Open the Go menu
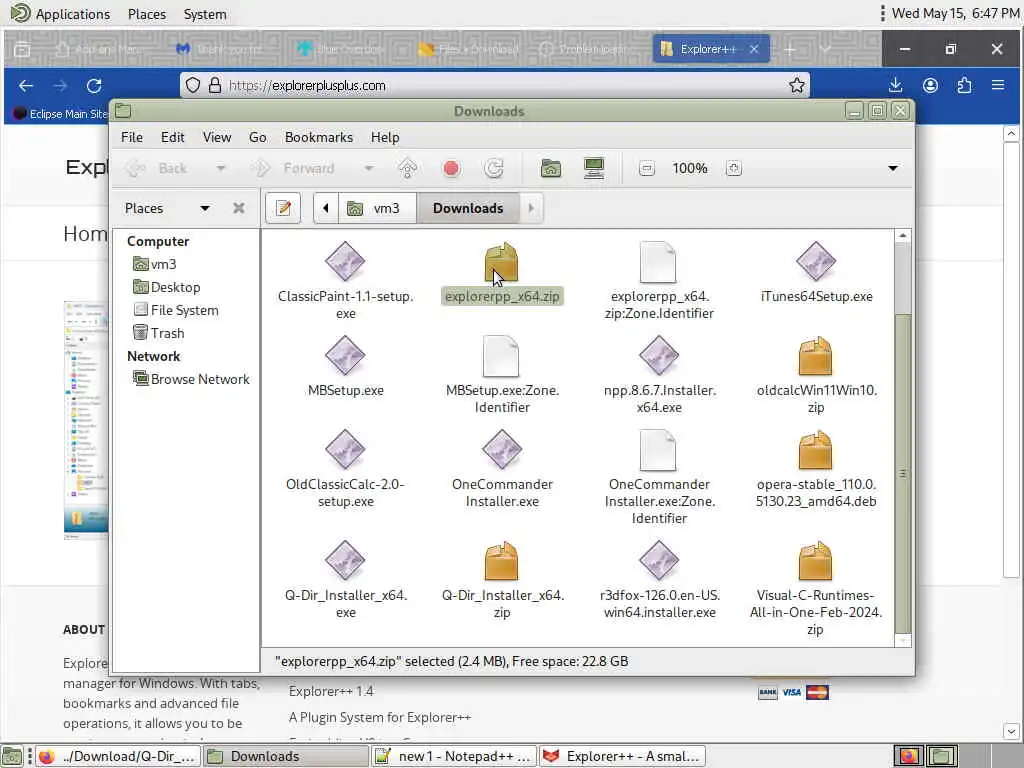Screen dimensions: 1024x768 click(x=257, y=137)
